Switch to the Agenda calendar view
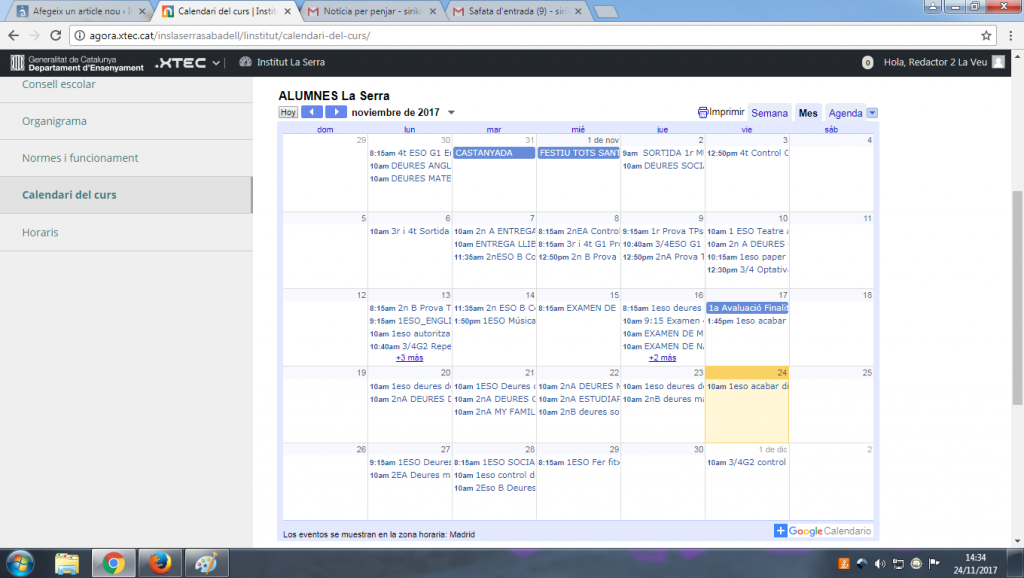 845,113
